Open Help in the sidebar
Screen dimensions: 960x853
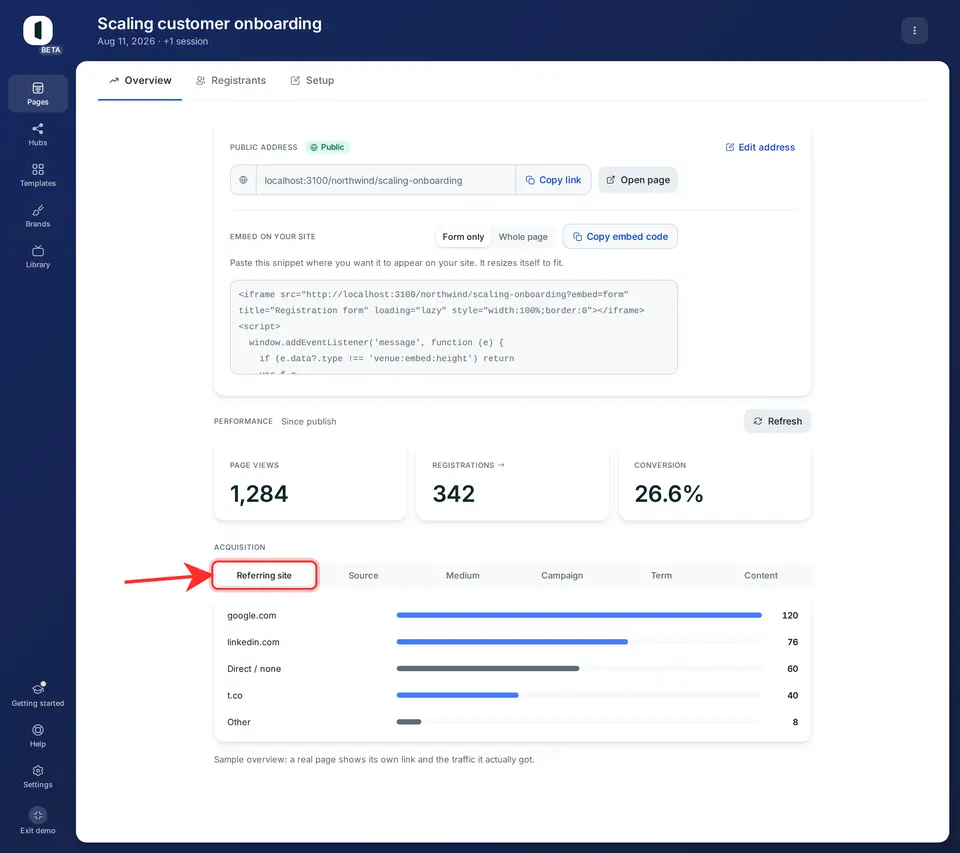38,735
